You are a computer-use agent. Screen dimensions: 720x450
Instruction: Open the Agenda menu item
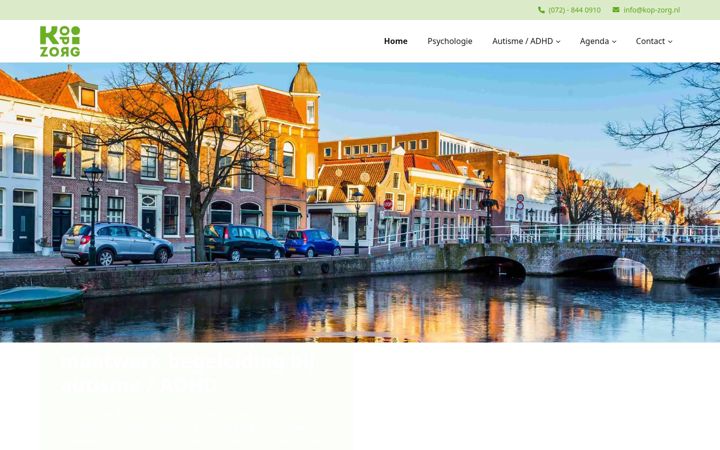(594, 41)
